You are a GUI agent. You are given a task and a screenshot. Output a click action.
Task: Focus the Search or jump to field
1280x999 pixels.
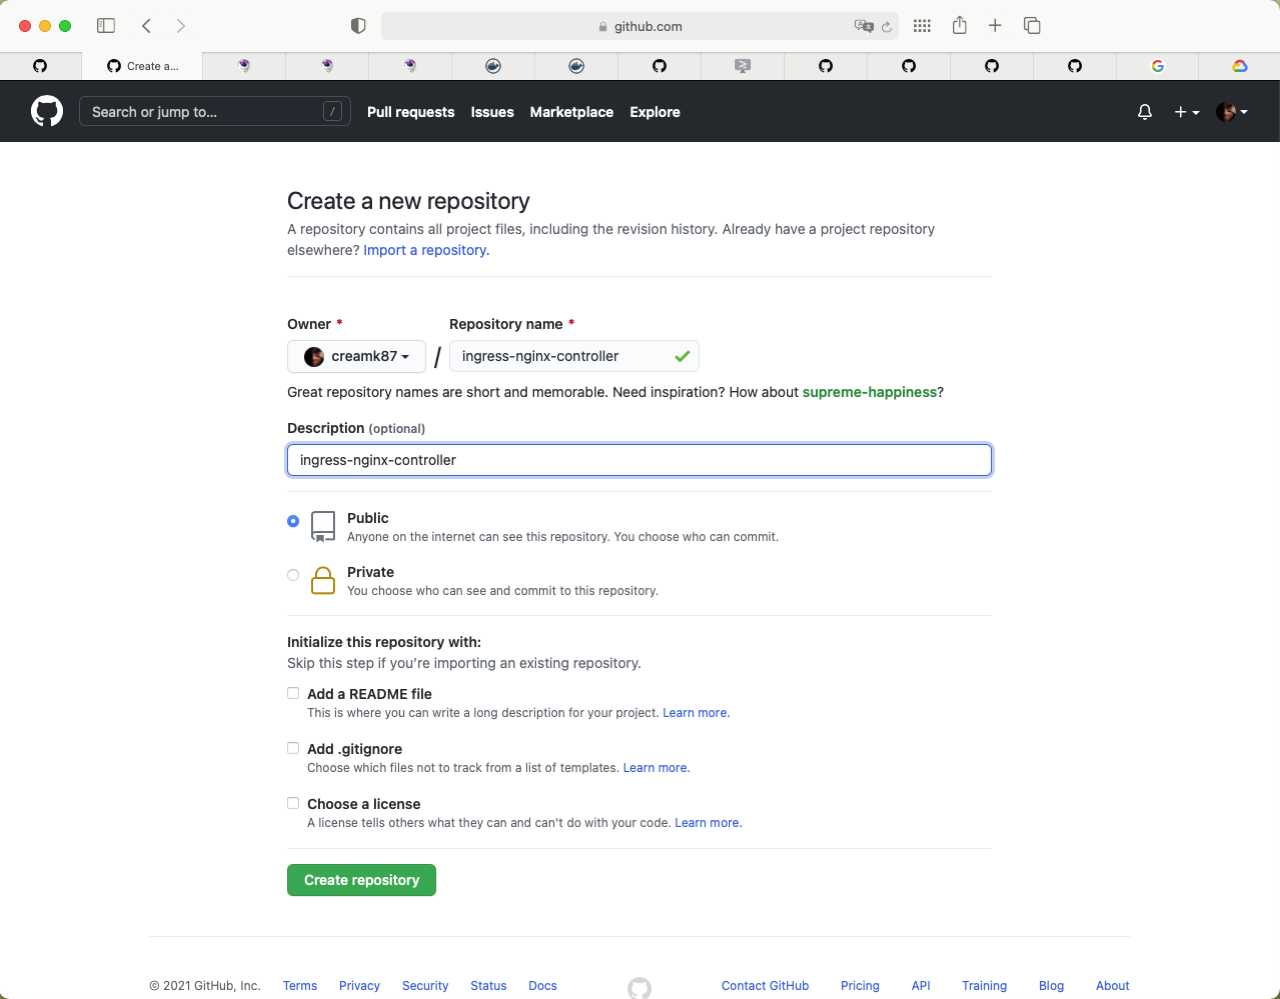215,112
